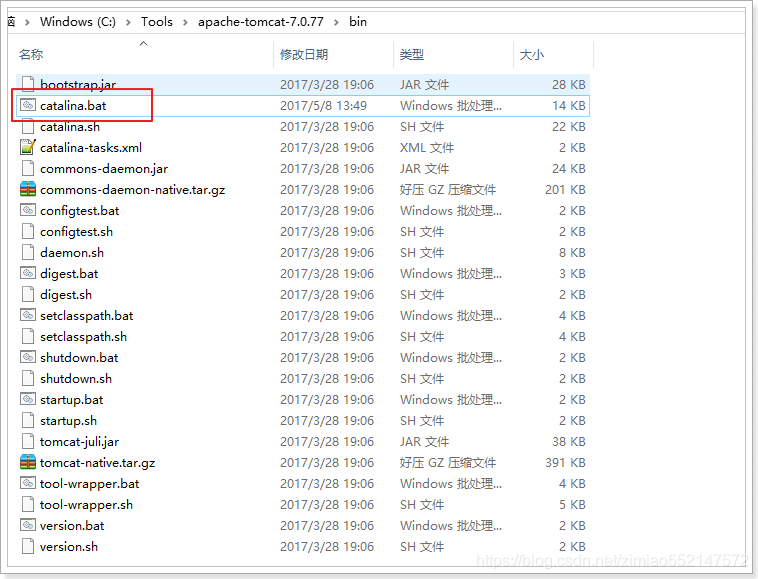Select the file name tomcat-juli.jar
Image resolution: width=758 pixels, height=579 pixels.
79,442
